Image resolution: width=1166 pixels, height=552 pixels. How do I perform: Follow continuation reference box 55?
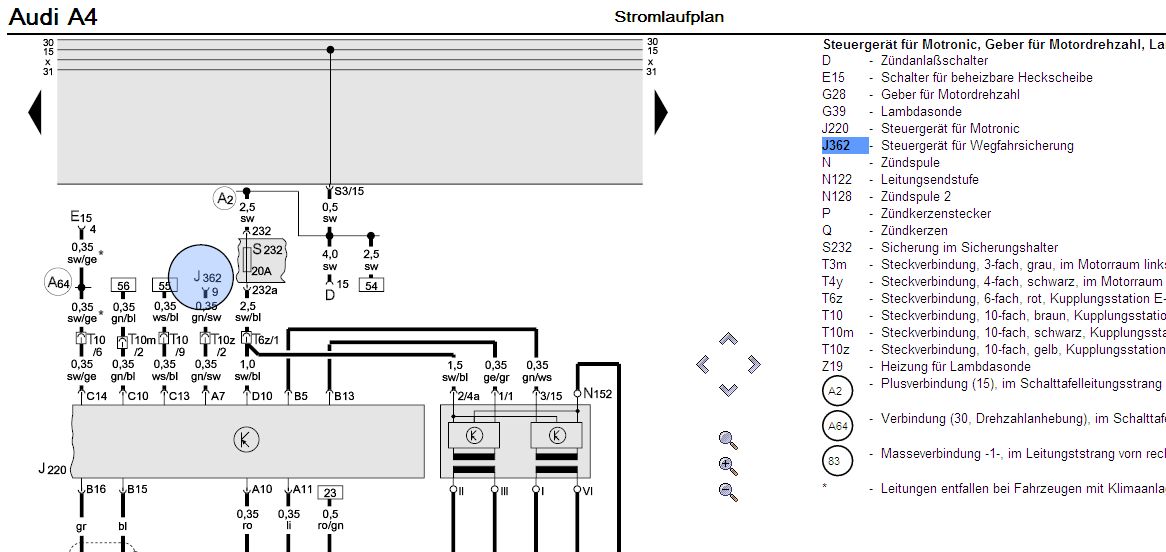click(164, 285)
